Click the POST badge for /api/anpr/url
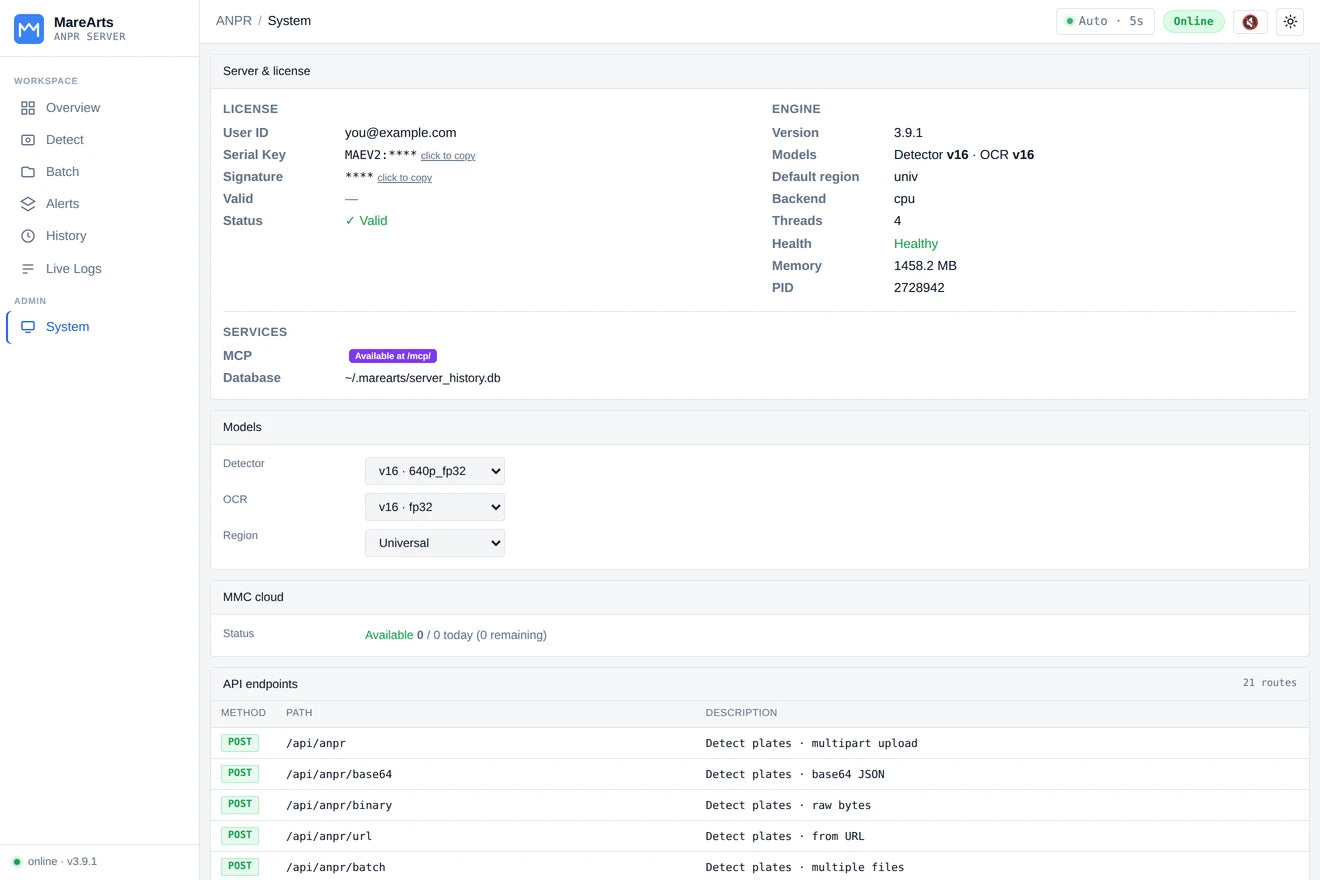The width and height of the screenshot is (1320, 880). point(240,835)
